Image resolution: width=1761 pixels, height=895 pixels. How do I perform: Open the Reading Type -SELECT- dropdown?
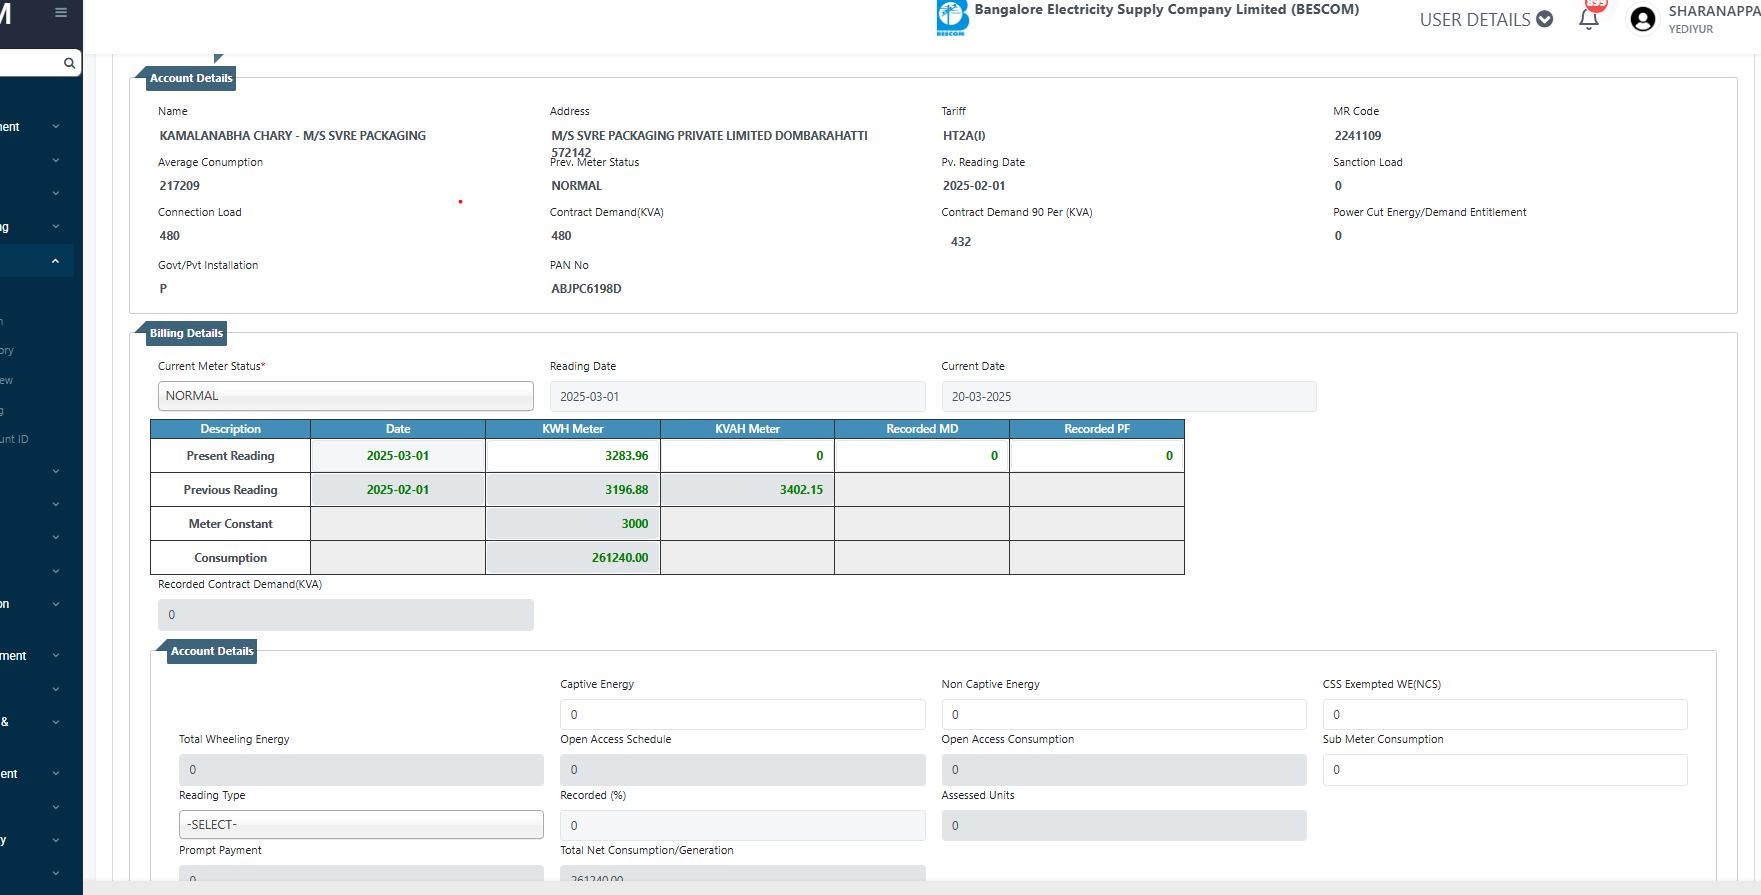pos(361,825)
